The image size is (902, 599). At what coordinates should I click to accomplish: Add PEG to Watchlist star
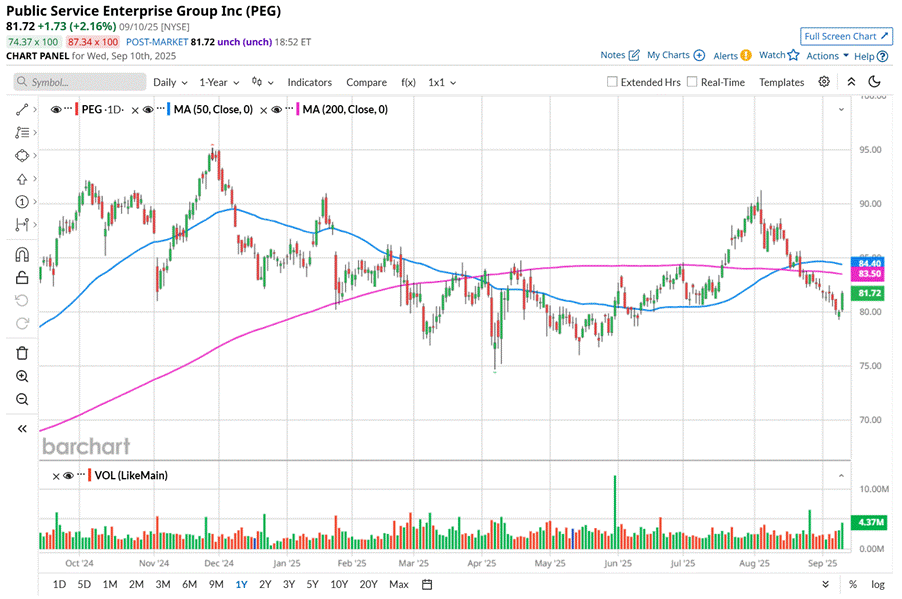tap(793, 55)
